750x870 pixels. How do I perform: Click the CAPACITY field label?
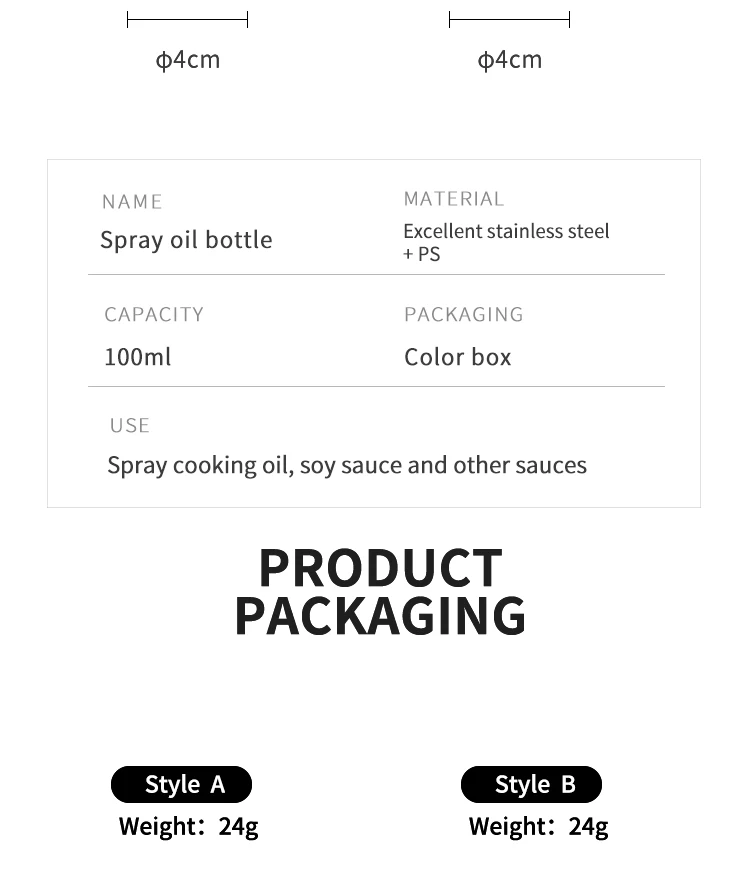[x=154, y=315]
